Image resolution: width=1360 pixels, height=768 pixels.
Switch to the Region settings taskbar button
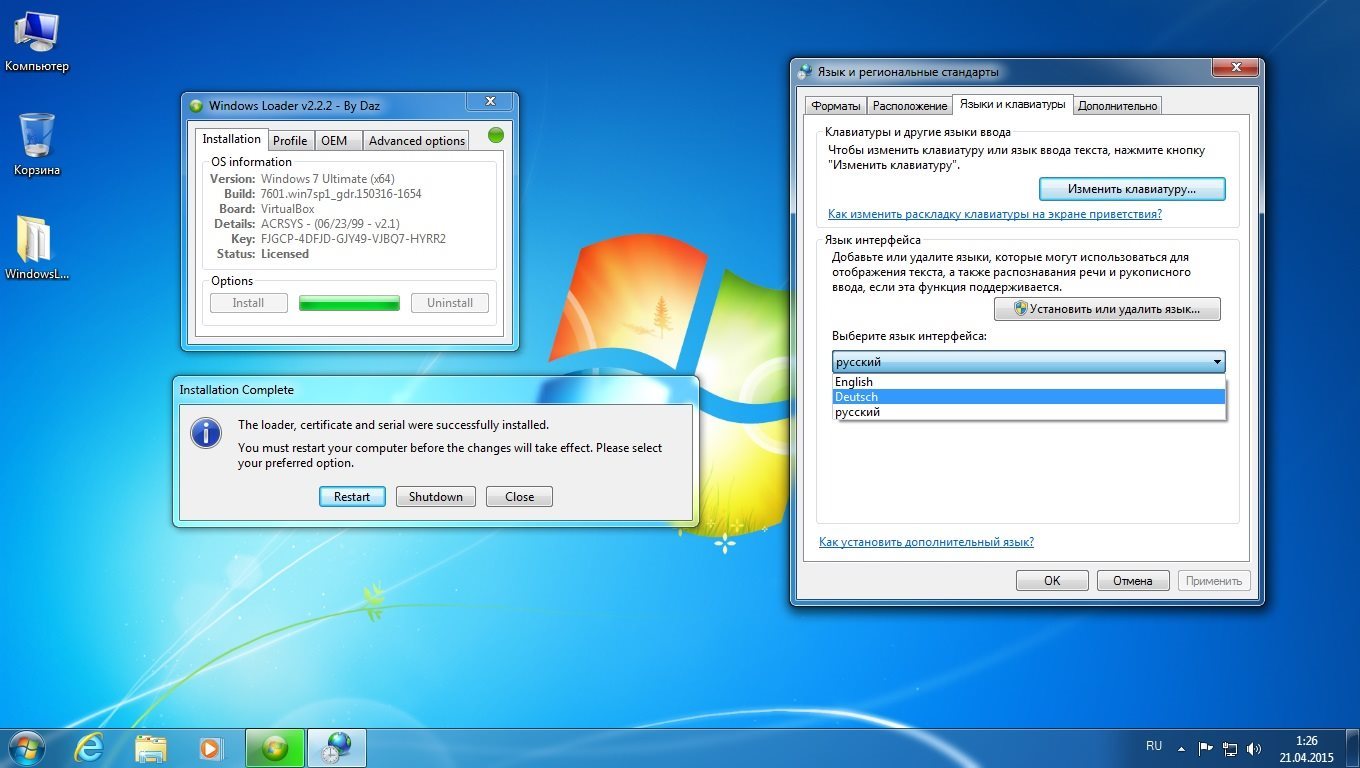point(337,747)
